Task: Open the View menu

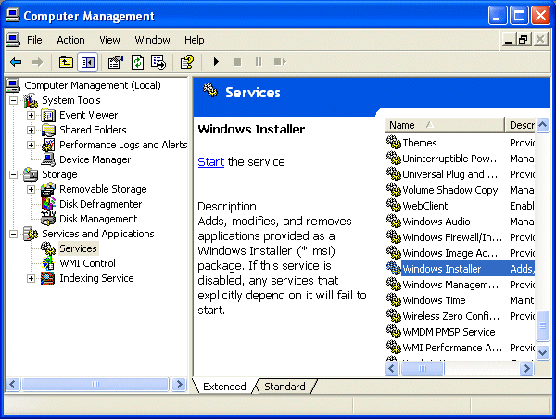Action: (110, 40)
